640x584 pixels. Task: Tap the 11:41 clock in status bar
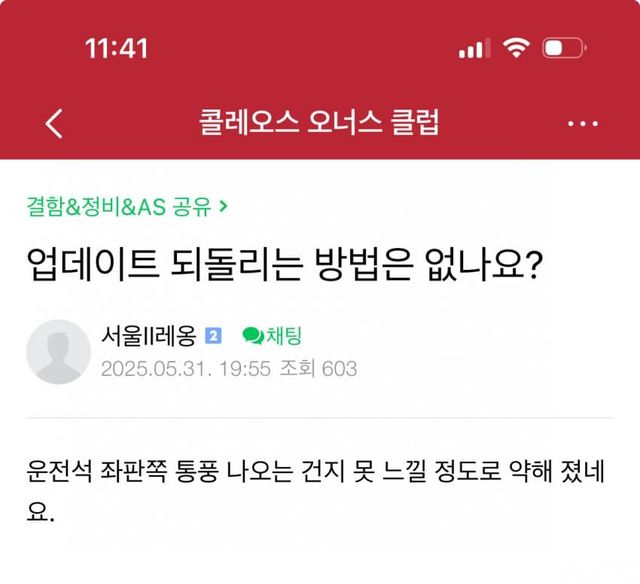click(x=117, y=48)
